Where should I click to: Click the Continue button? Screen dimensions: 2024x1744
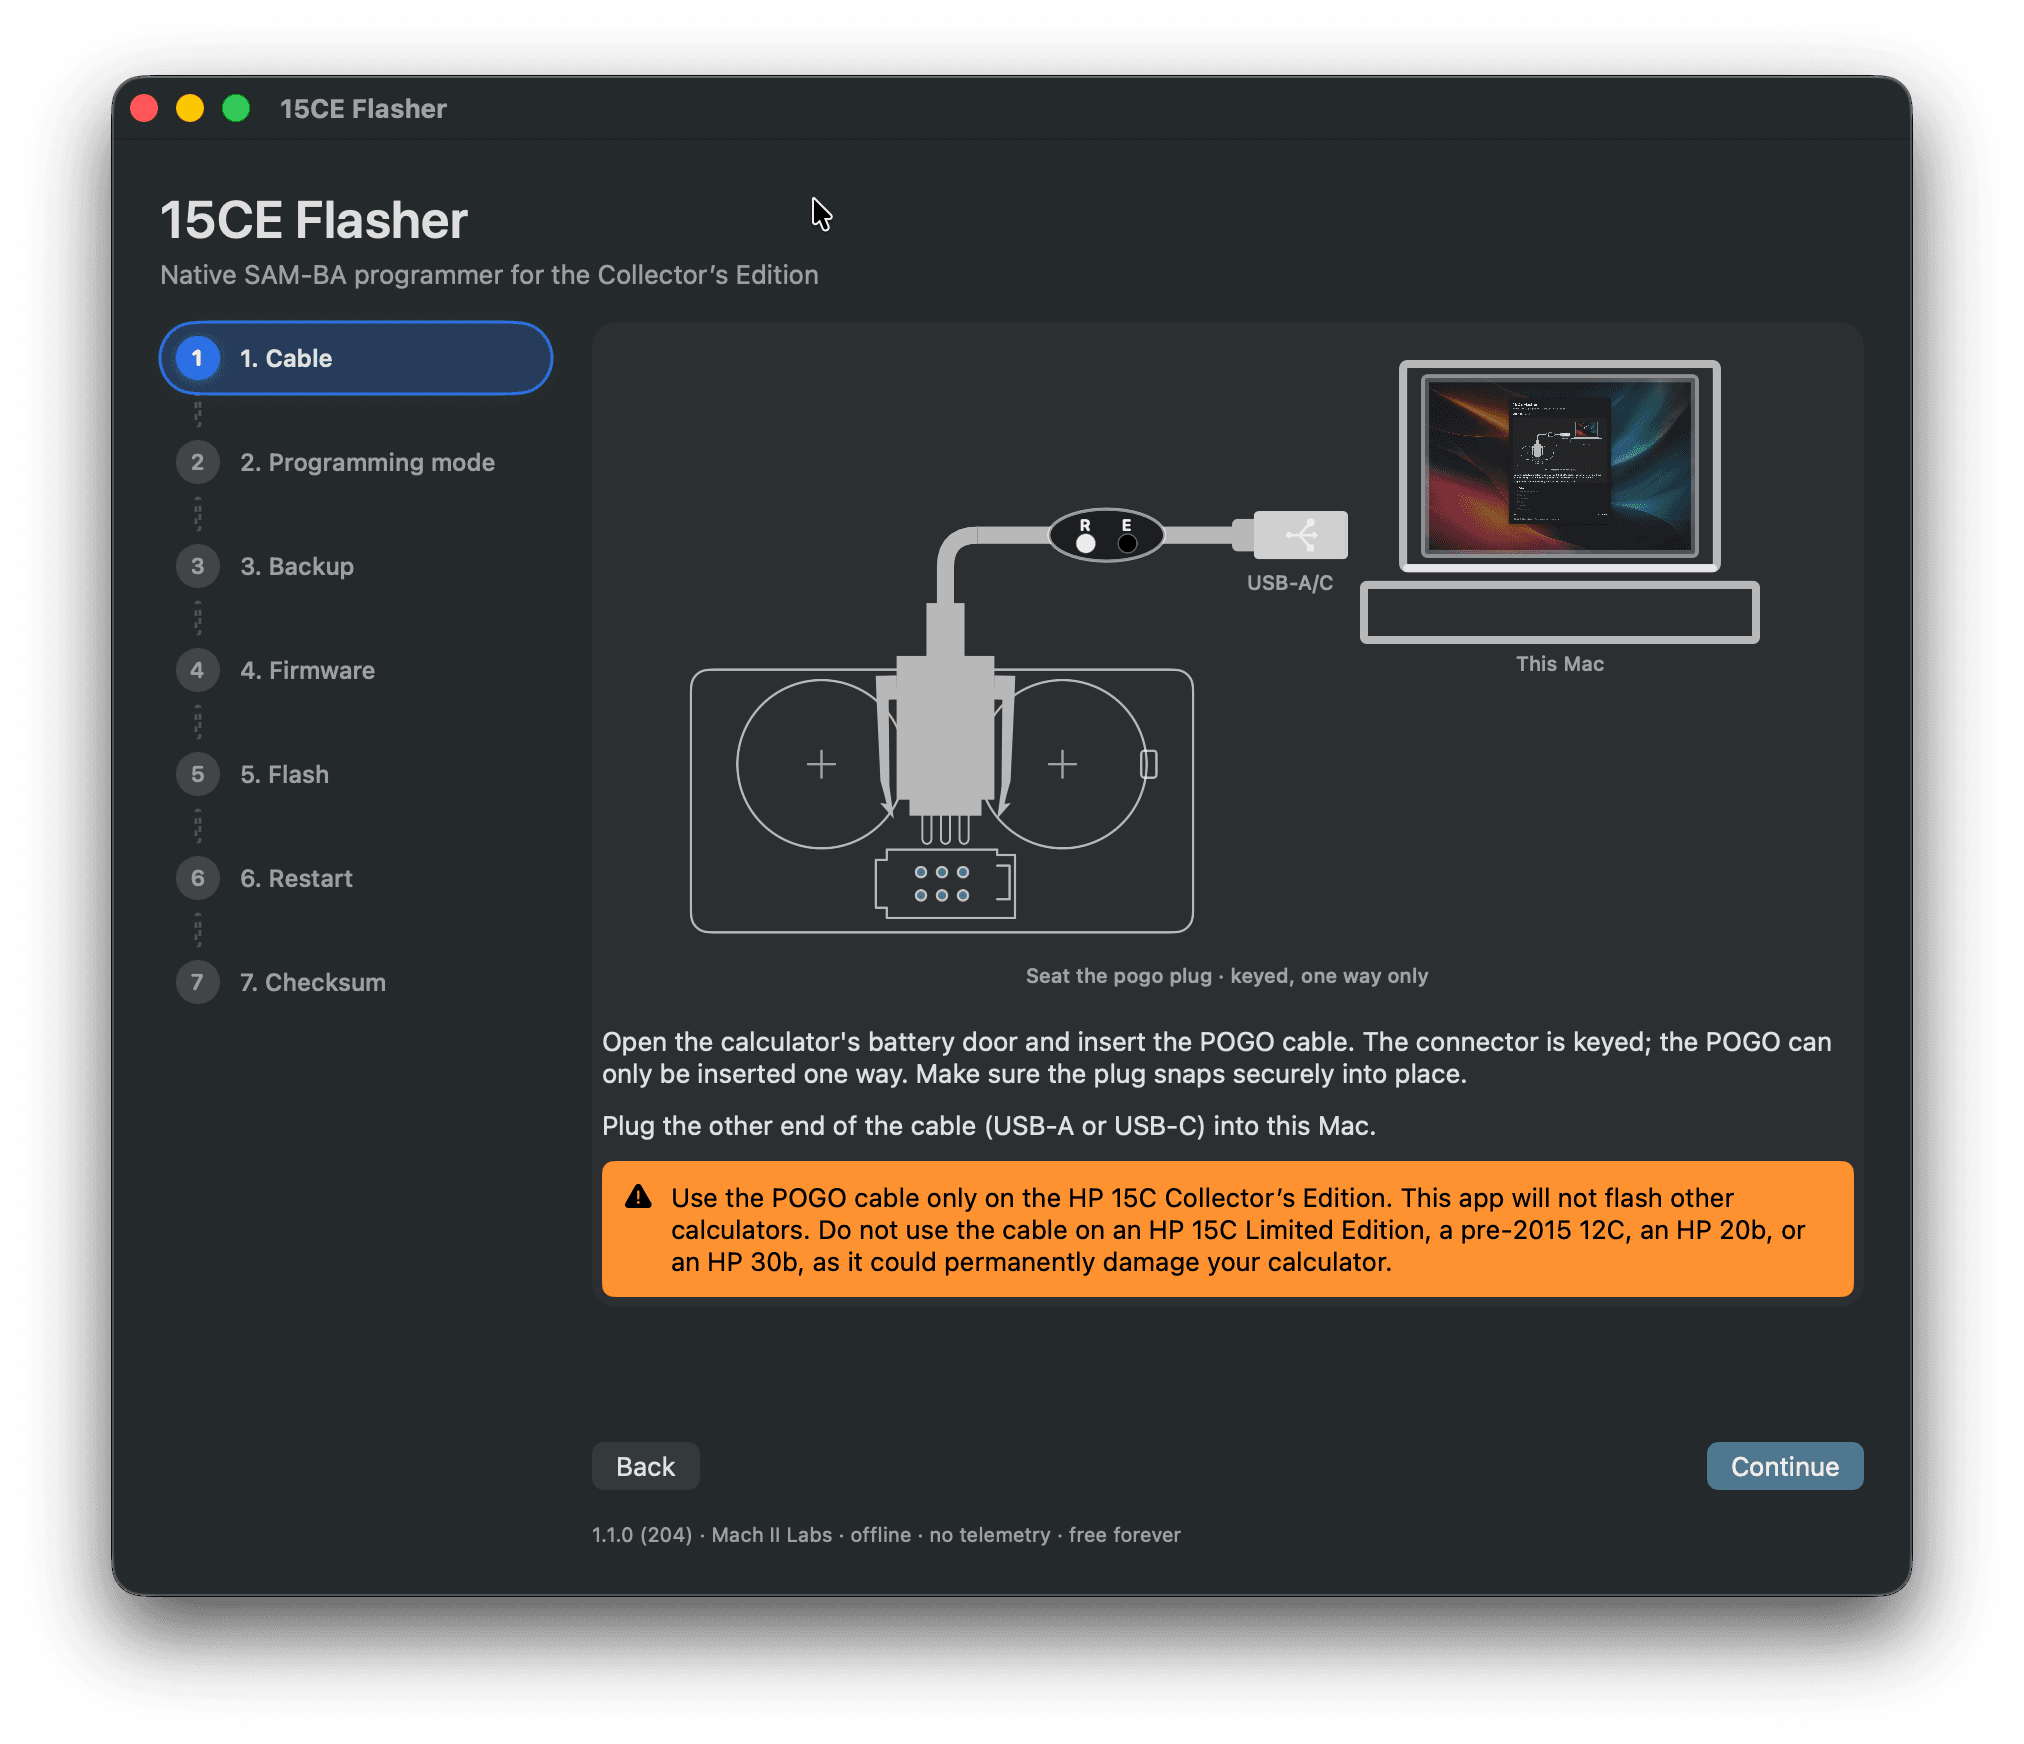coord(1784,1466)
